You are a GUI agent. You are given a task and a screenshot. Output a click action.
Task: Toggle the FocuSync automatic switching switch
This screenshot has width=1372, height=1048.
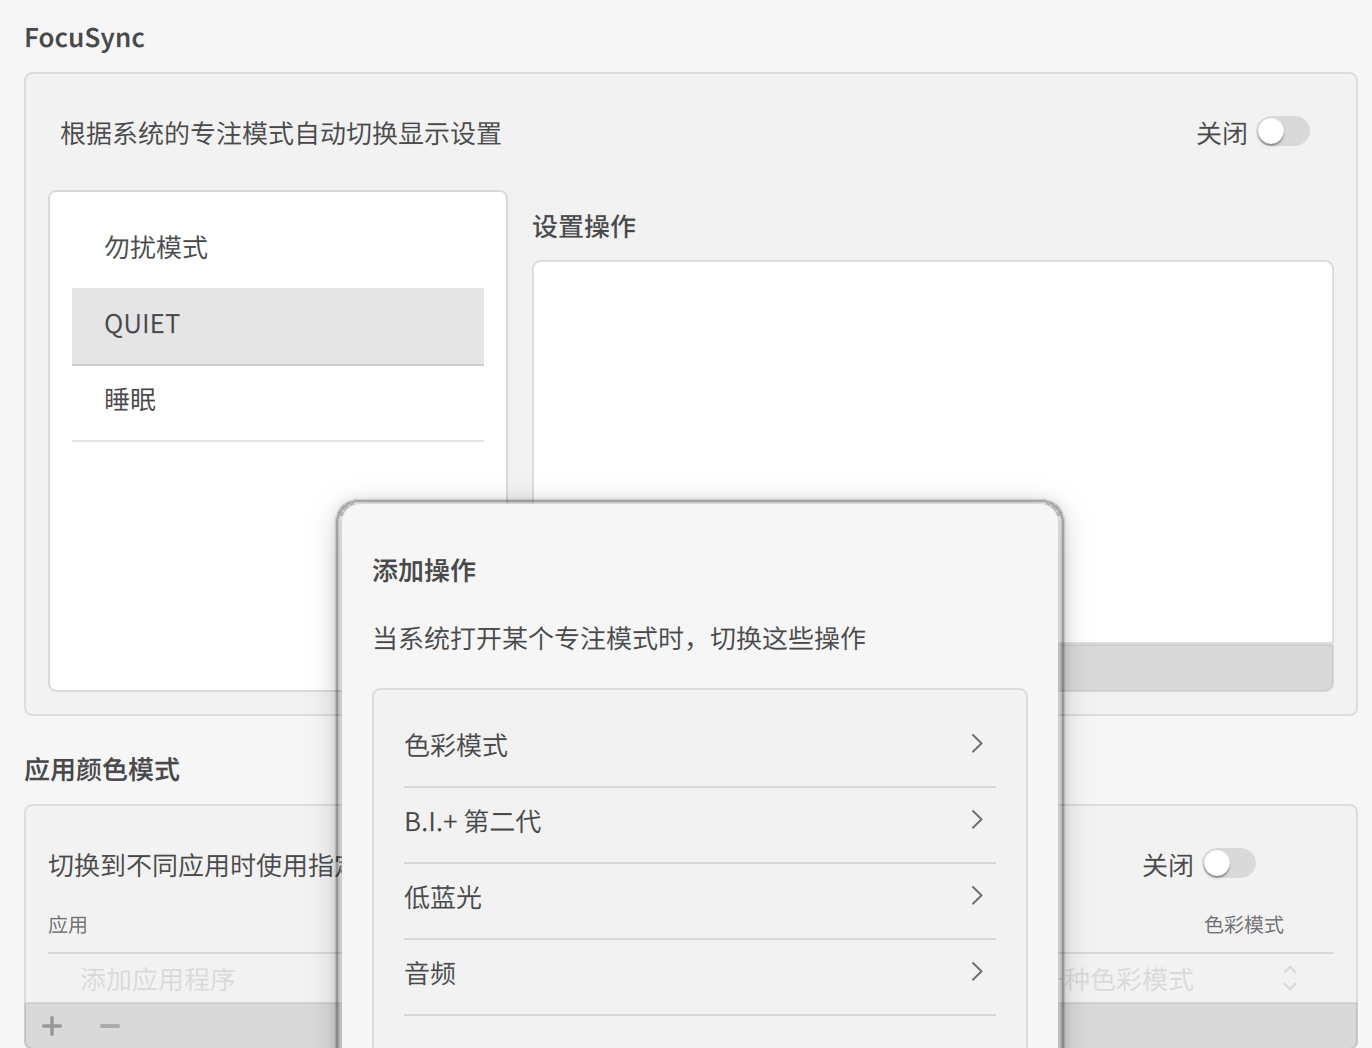(1283, 132)
